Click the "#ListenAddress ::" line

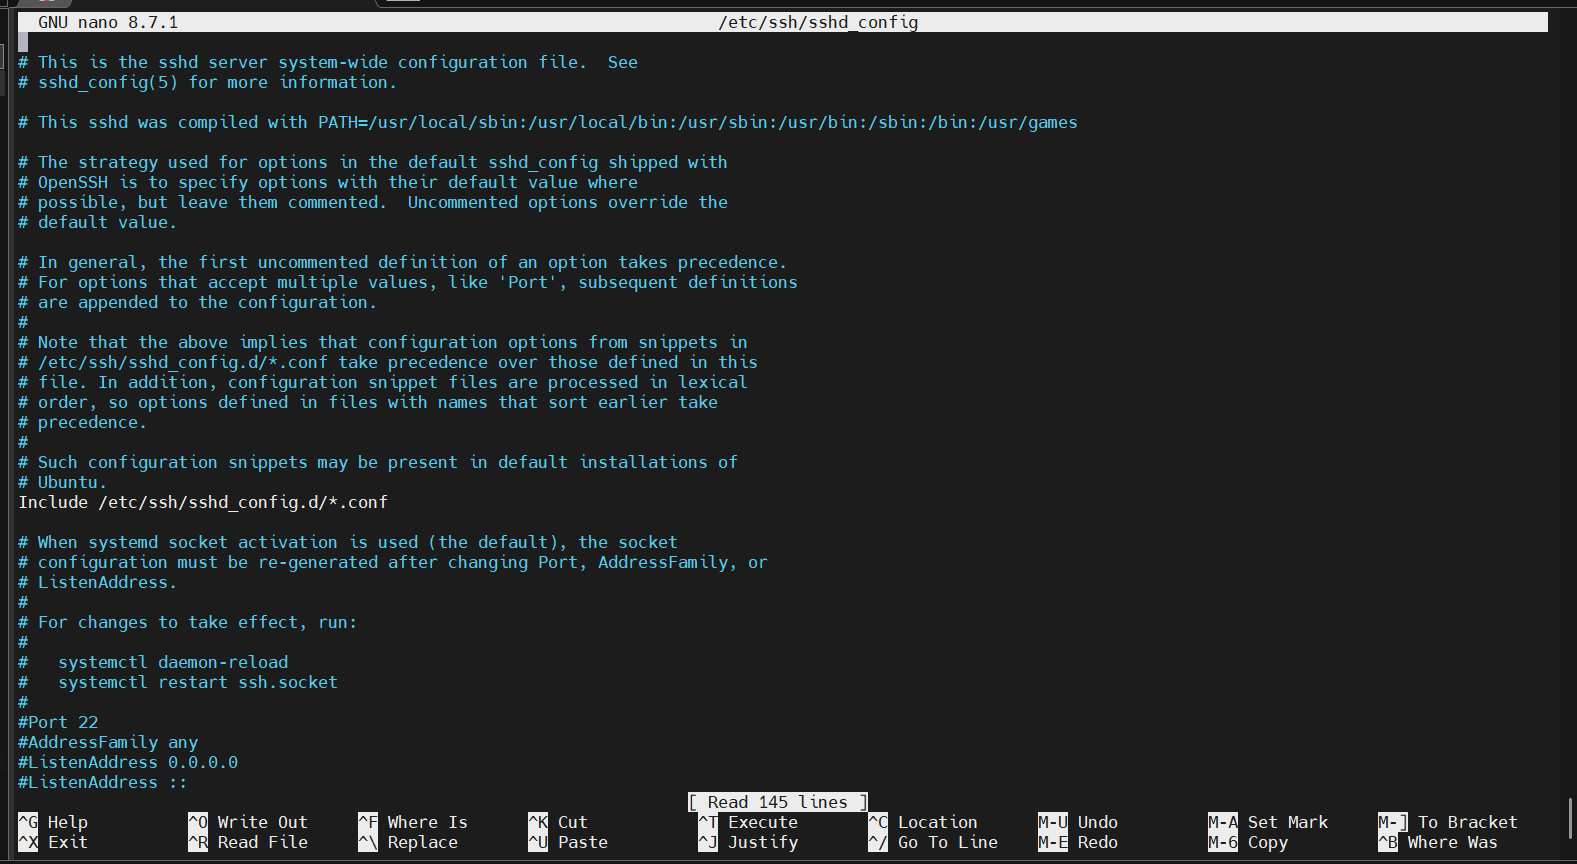[x=103, y=782]
